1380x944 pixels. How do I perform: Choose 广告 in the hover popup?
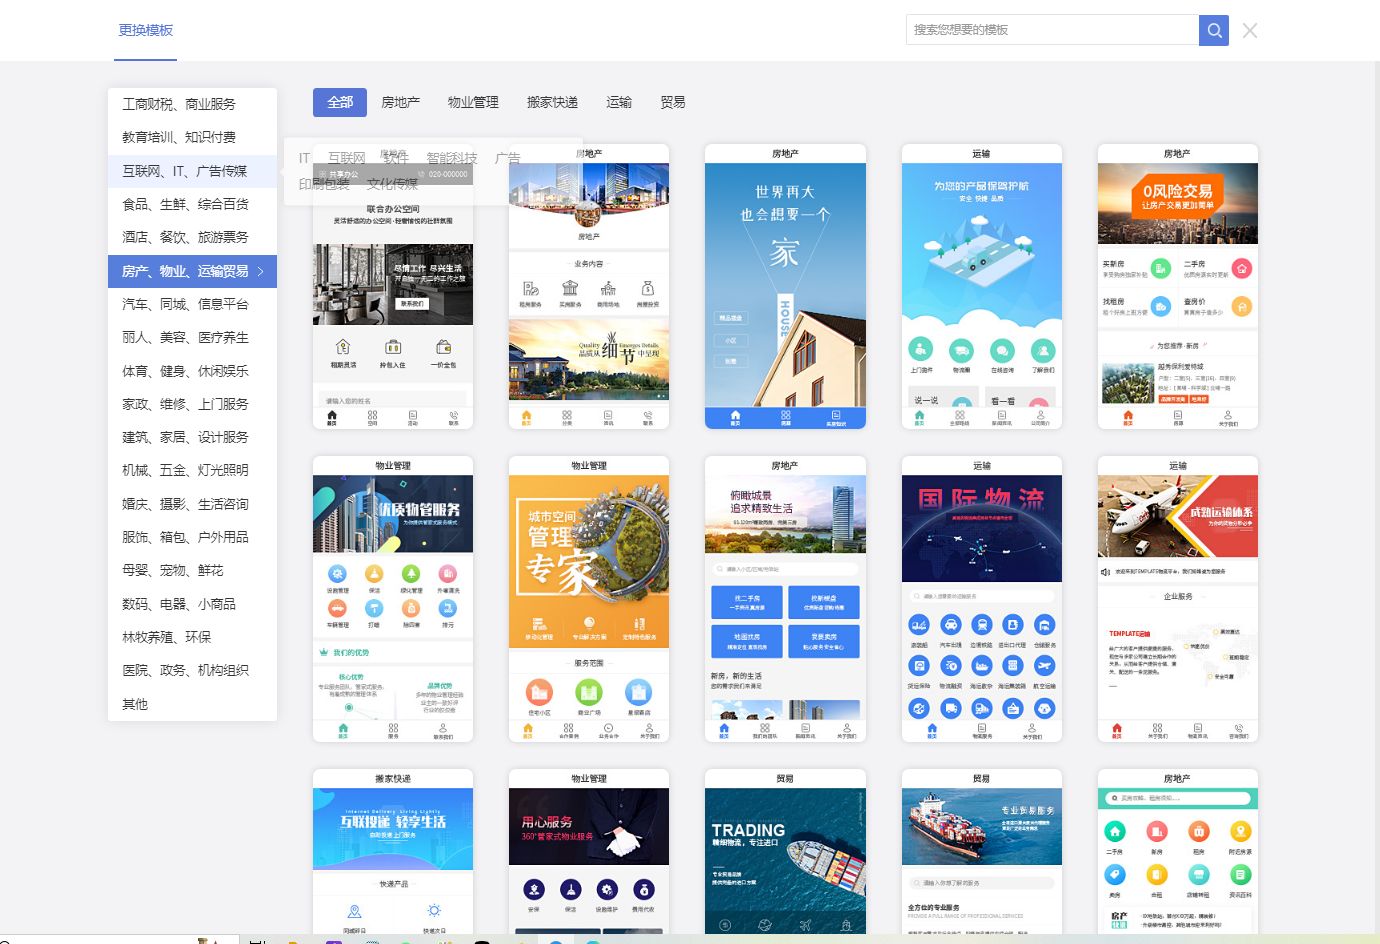[x=508, y=158]
